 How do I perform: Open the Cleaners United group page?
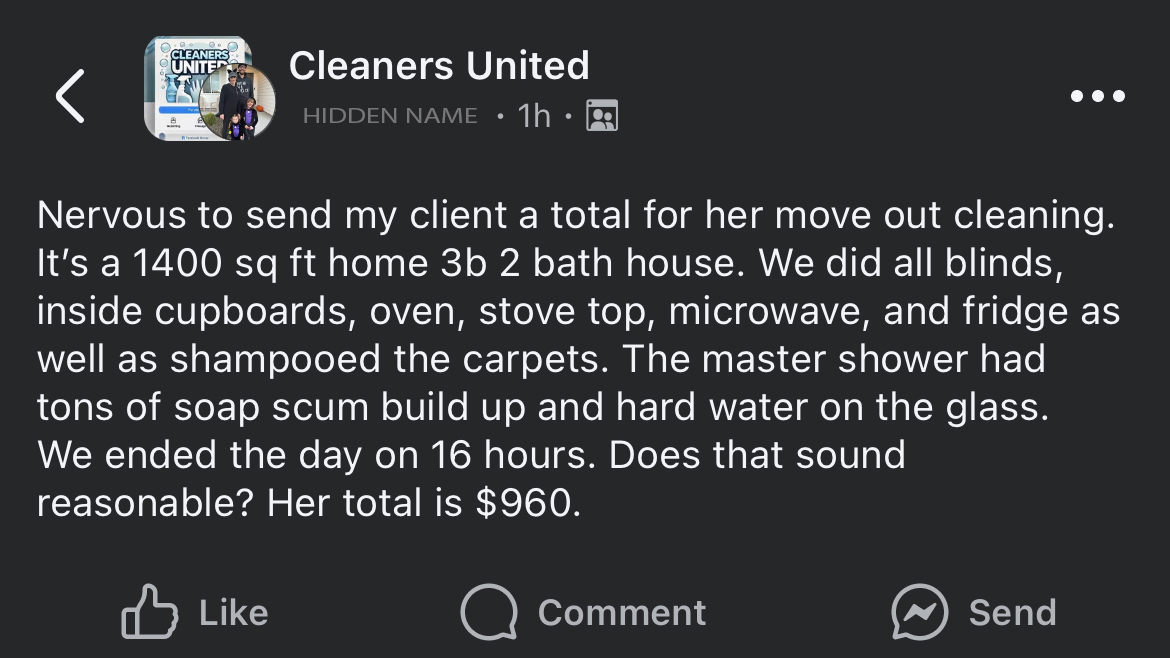pyautogui.click(x=440, y=65)
